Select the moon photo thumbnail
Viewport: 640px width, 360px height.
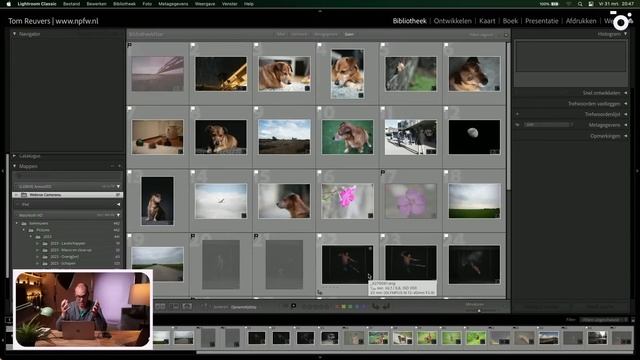pos(474,137)
